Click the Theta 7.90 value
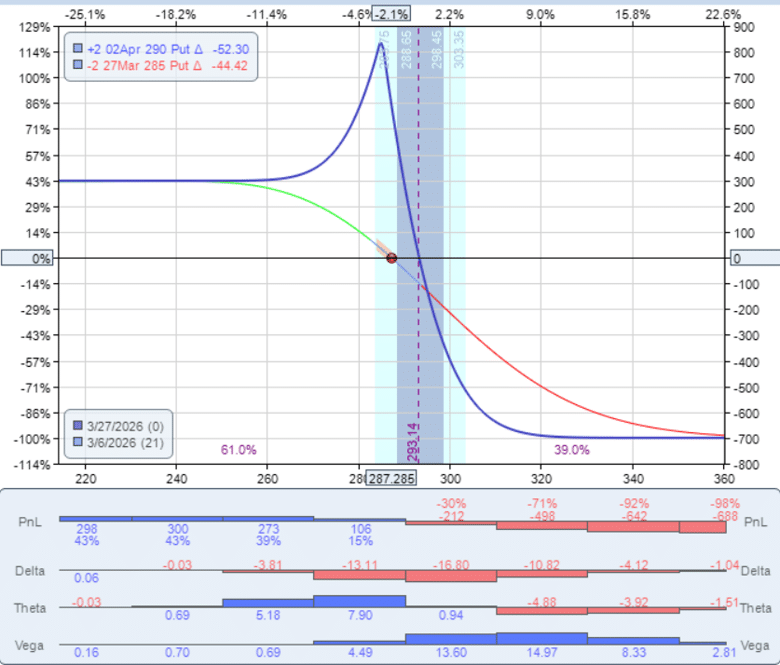 (360, 615)
